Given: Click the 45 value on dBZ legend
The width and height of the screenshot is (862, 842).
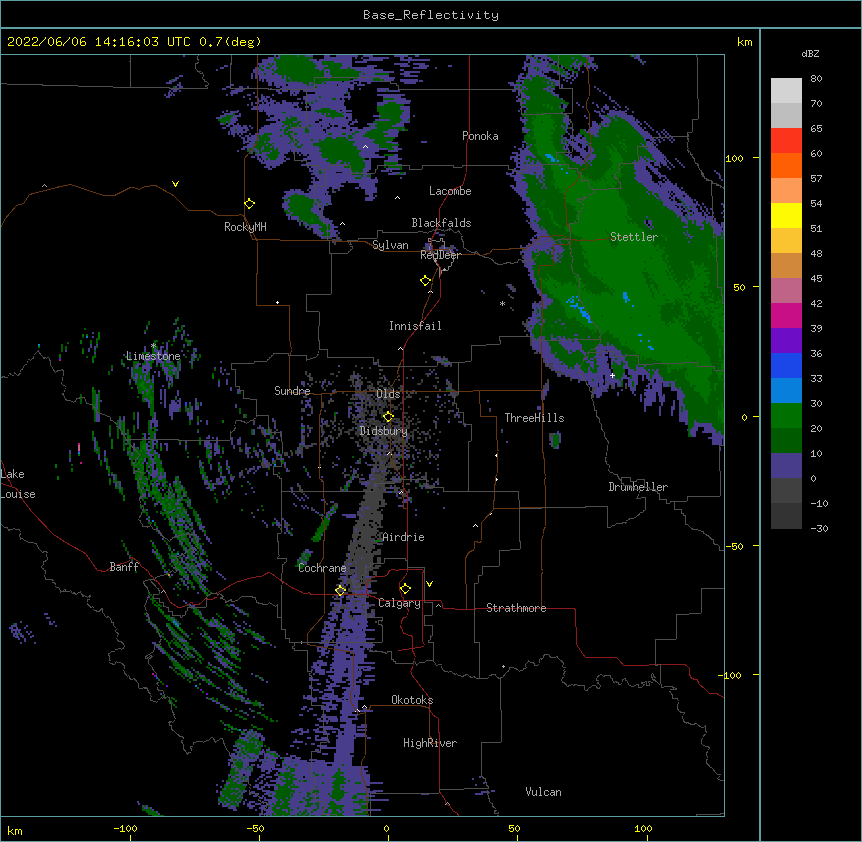Looking at the screenshot, I should click(x=816, y=279).
